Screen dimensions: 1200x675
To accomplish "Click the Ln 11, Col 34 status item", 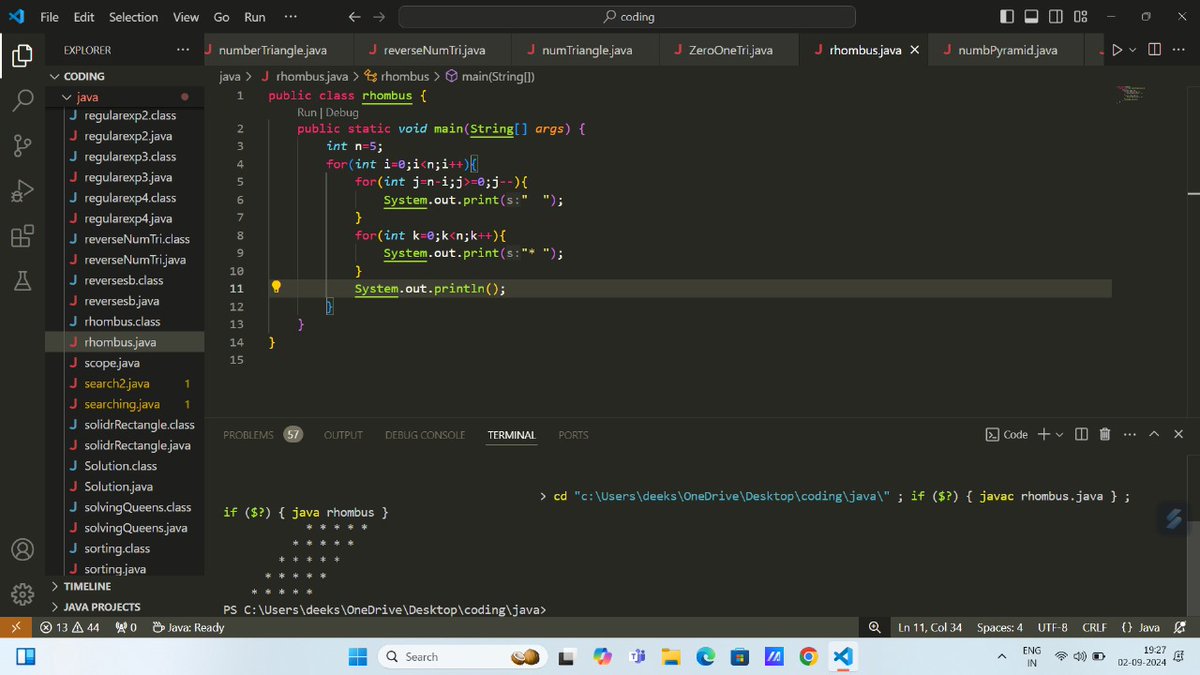I will tap(930, 627).
